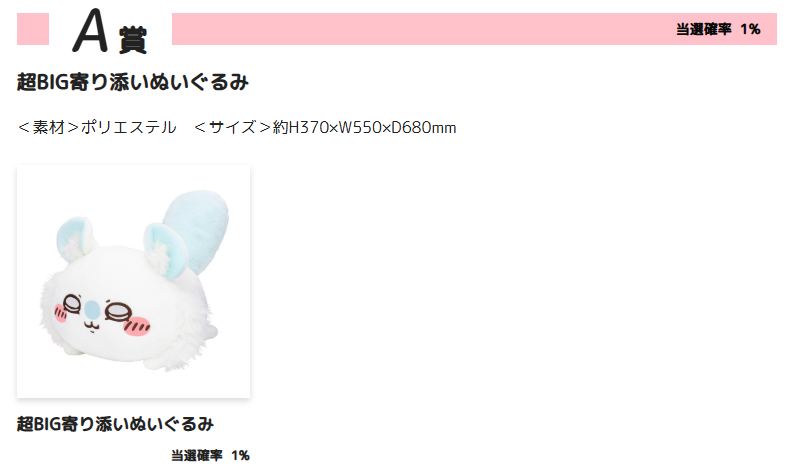Open the 超BIG寄り添いぬいぐるみ caption link below image

pos(116,424)
